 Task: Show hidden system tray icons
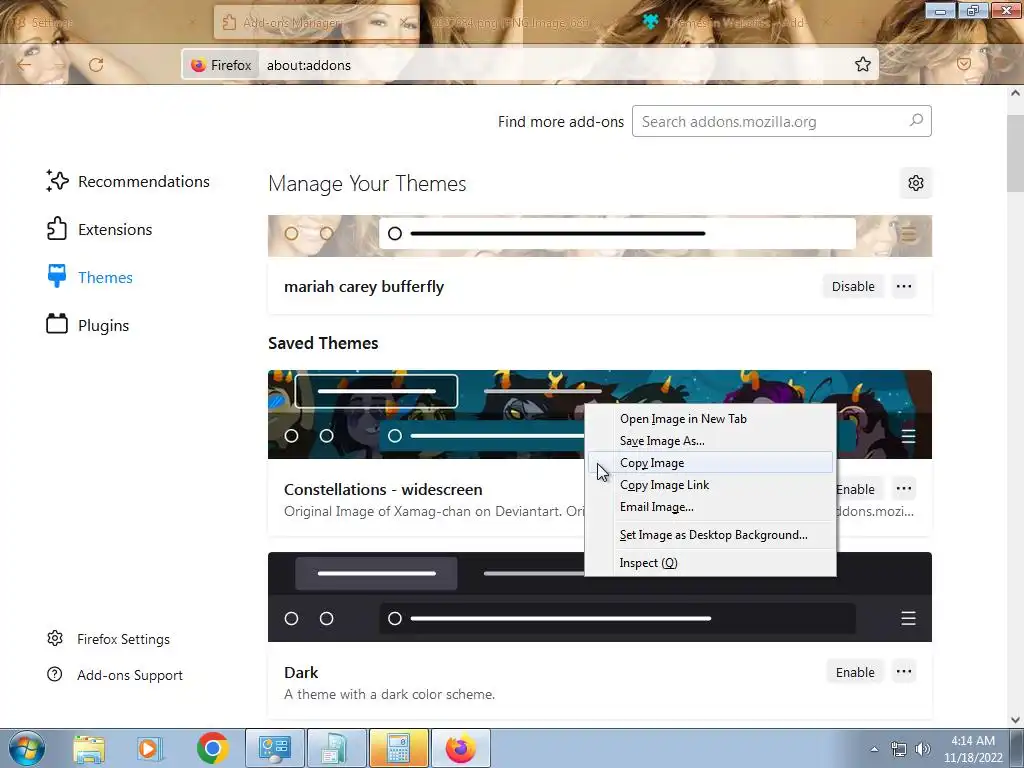pos(874,749)
